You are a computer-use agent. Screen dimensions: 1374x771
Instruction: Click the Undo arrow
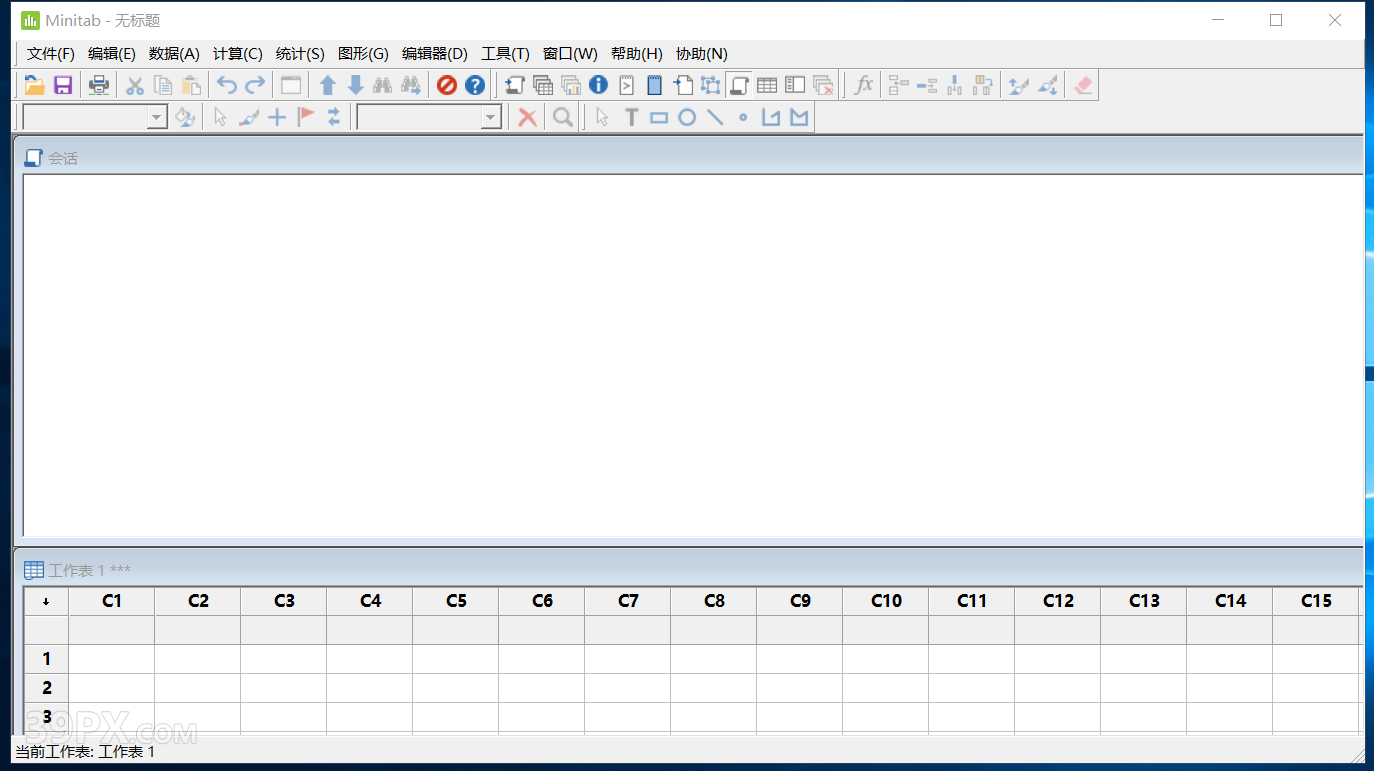tap(227, 86)
